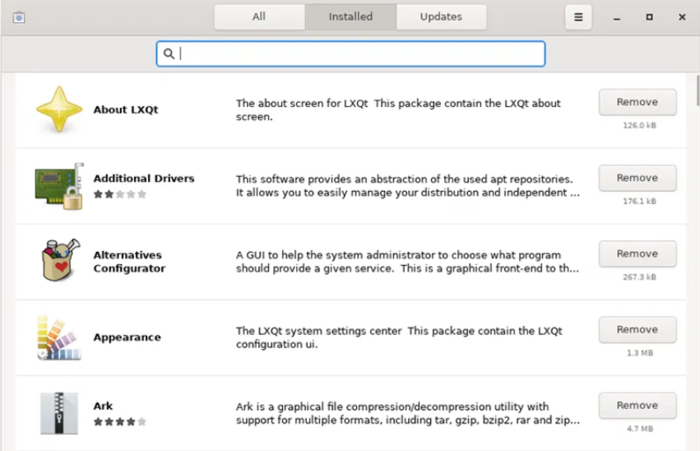Focus the search text field
The height and width of the screenshot is (451, 700).
360,54
